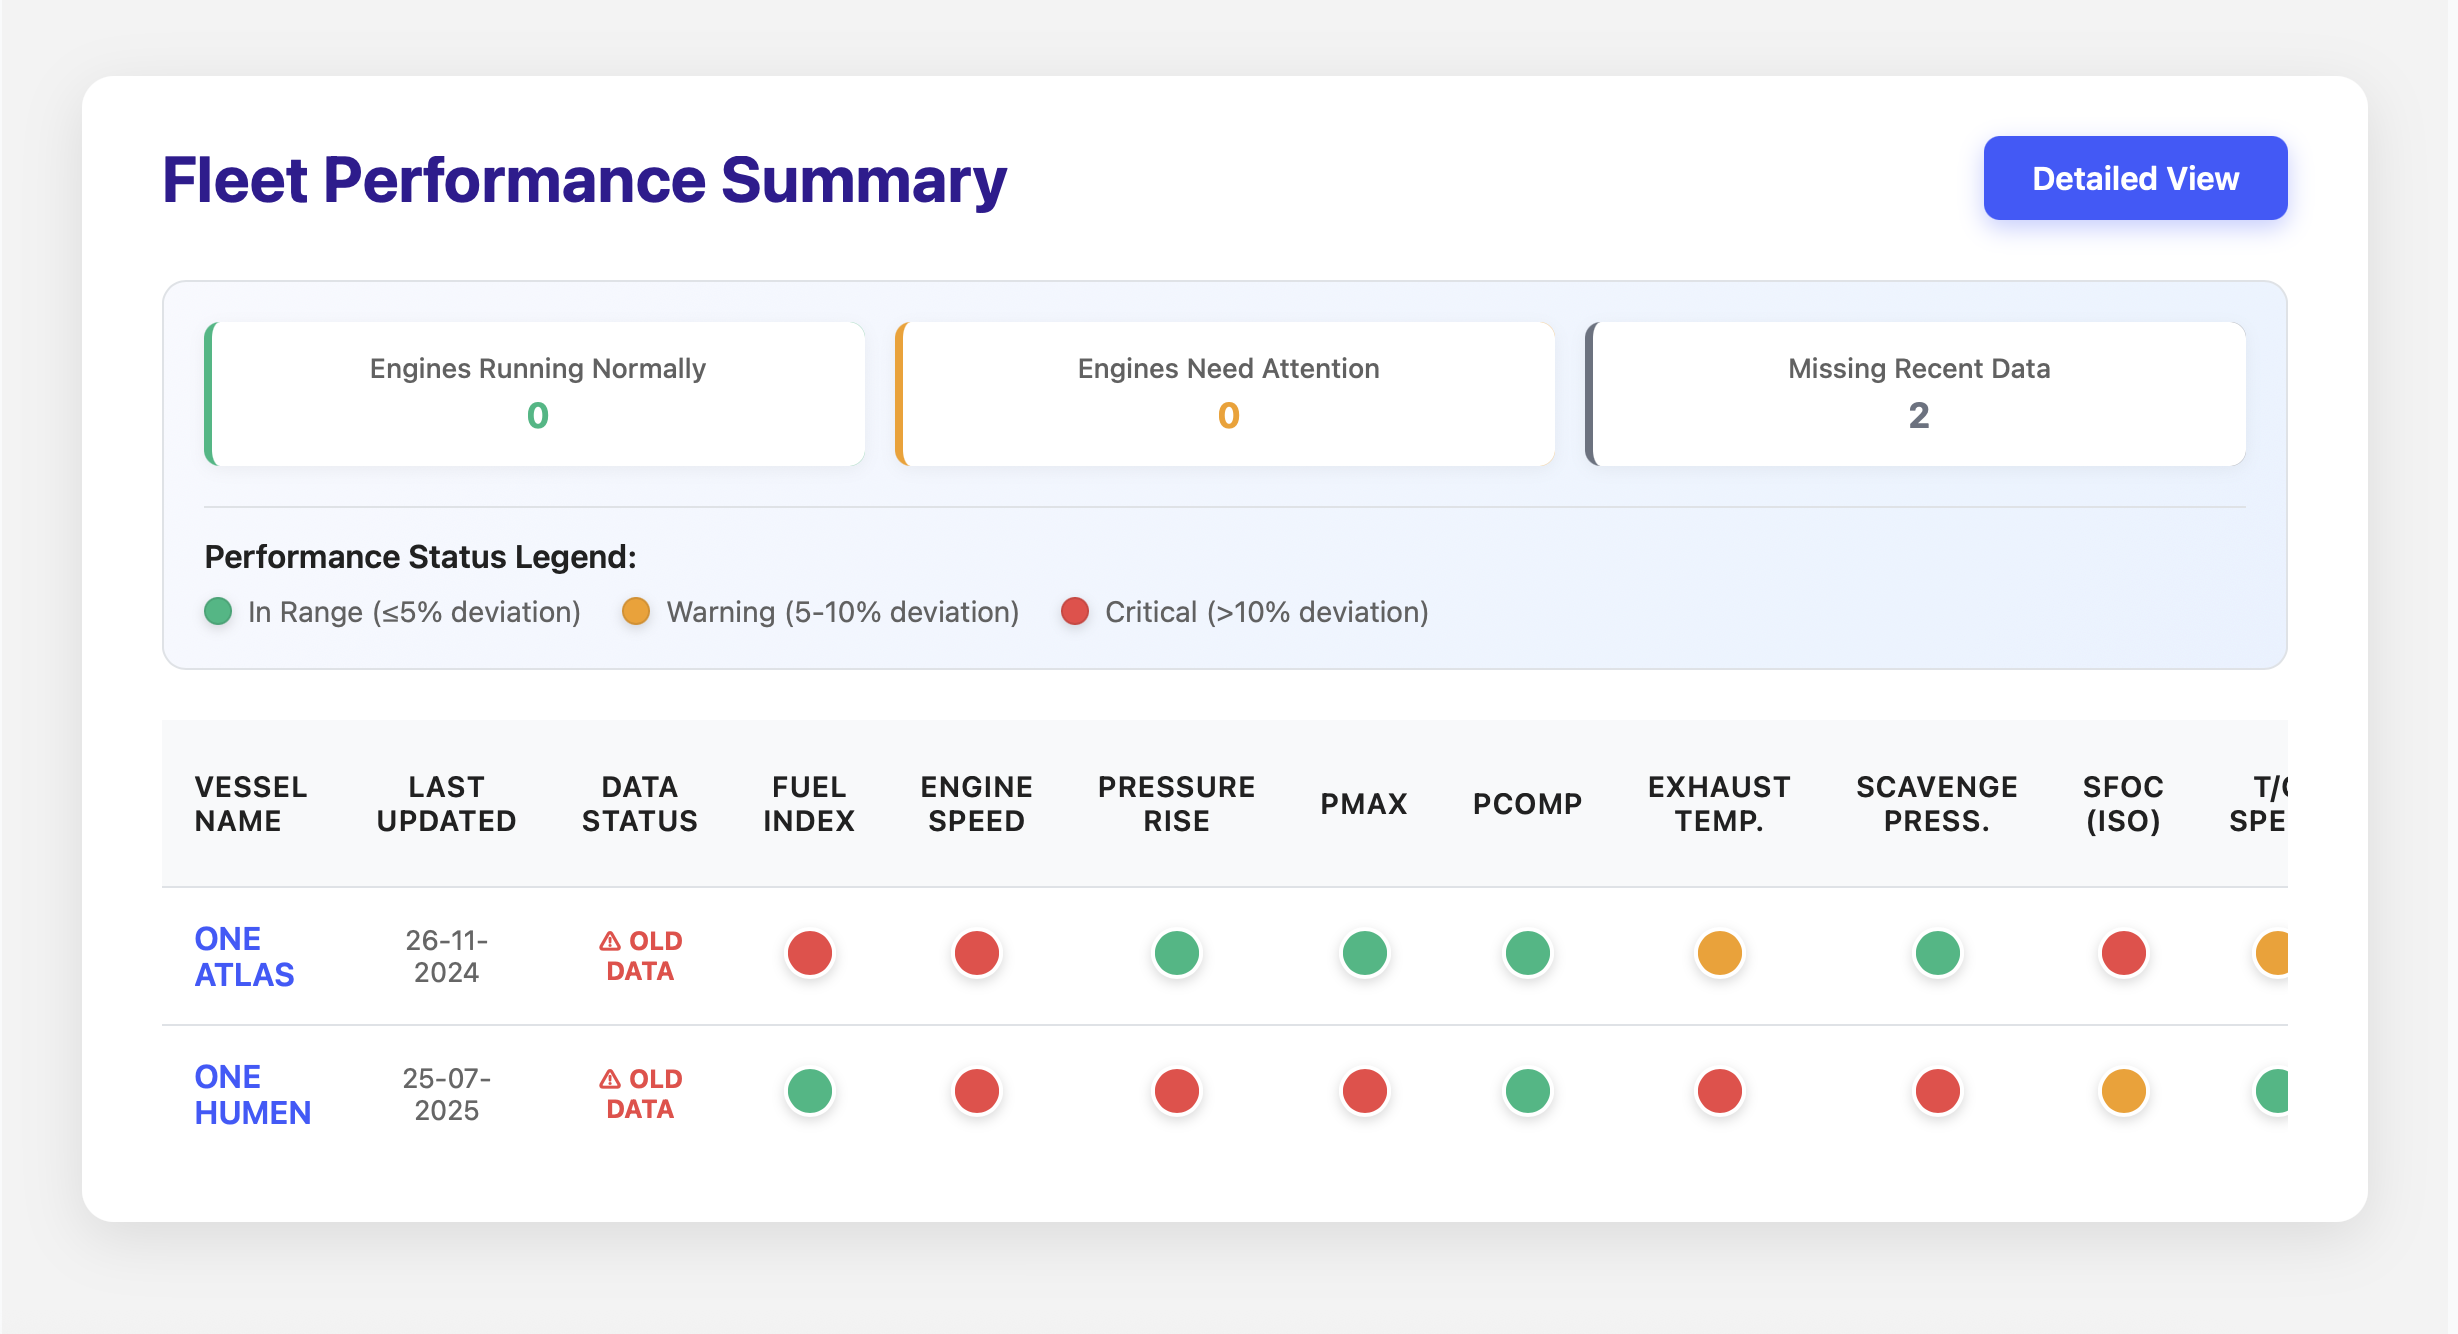The width and height of the screenshot is (2458, 1334).
Task: Click the red SFOC (ISO) dot for ONE ATLAS
Action: pos(2122,954)
